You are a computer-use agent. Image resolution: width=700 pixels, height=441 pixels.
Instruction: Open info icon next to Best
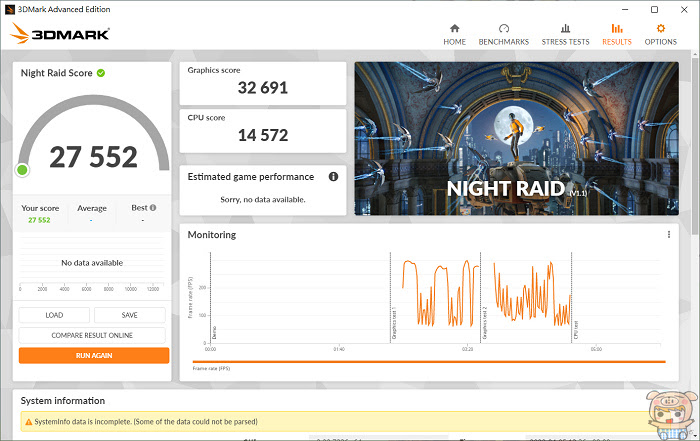point(153,208)
